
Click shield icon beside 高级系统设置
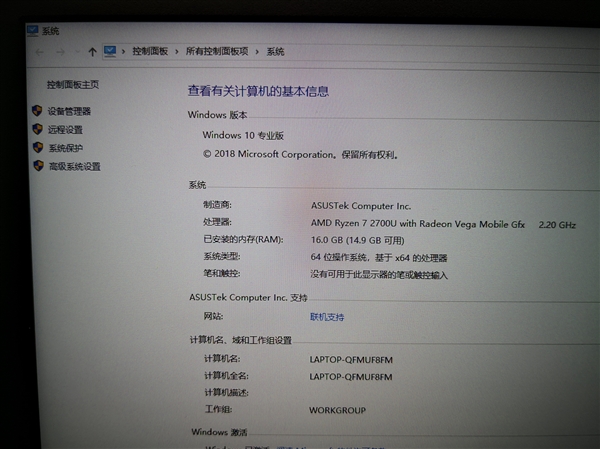(38, 166)
